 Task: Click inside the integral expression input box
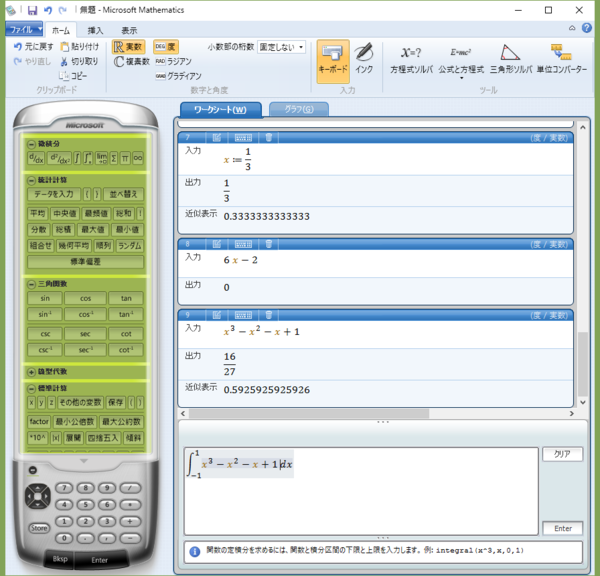[361, 491]
